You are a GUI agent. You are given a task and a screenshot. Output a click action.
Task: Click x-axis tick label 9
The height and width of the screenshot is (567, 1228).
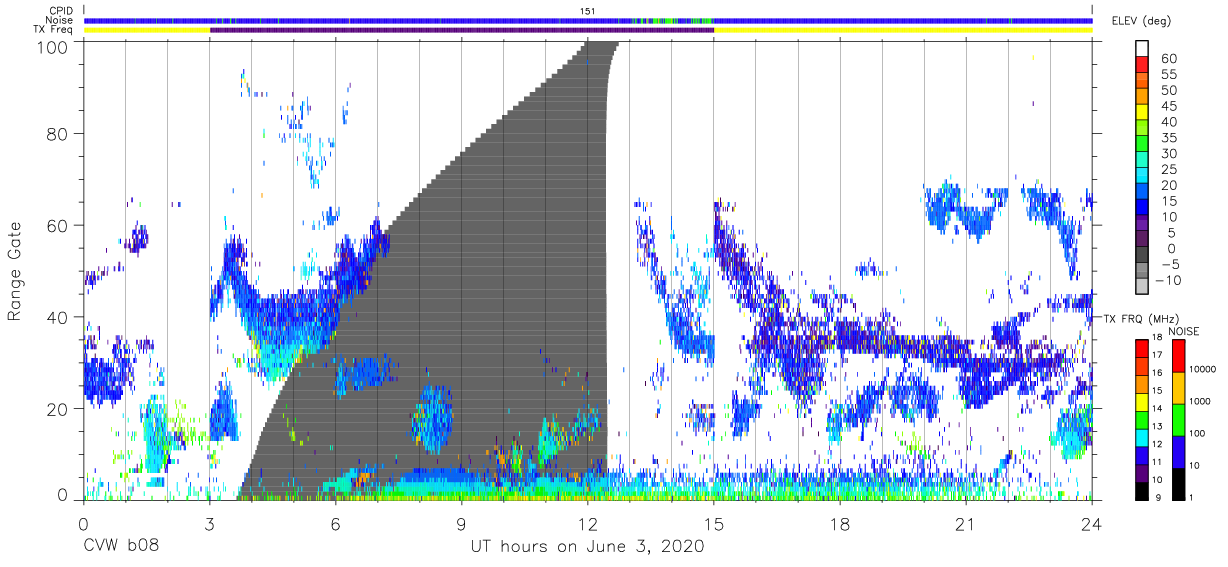tap(462, 523)
